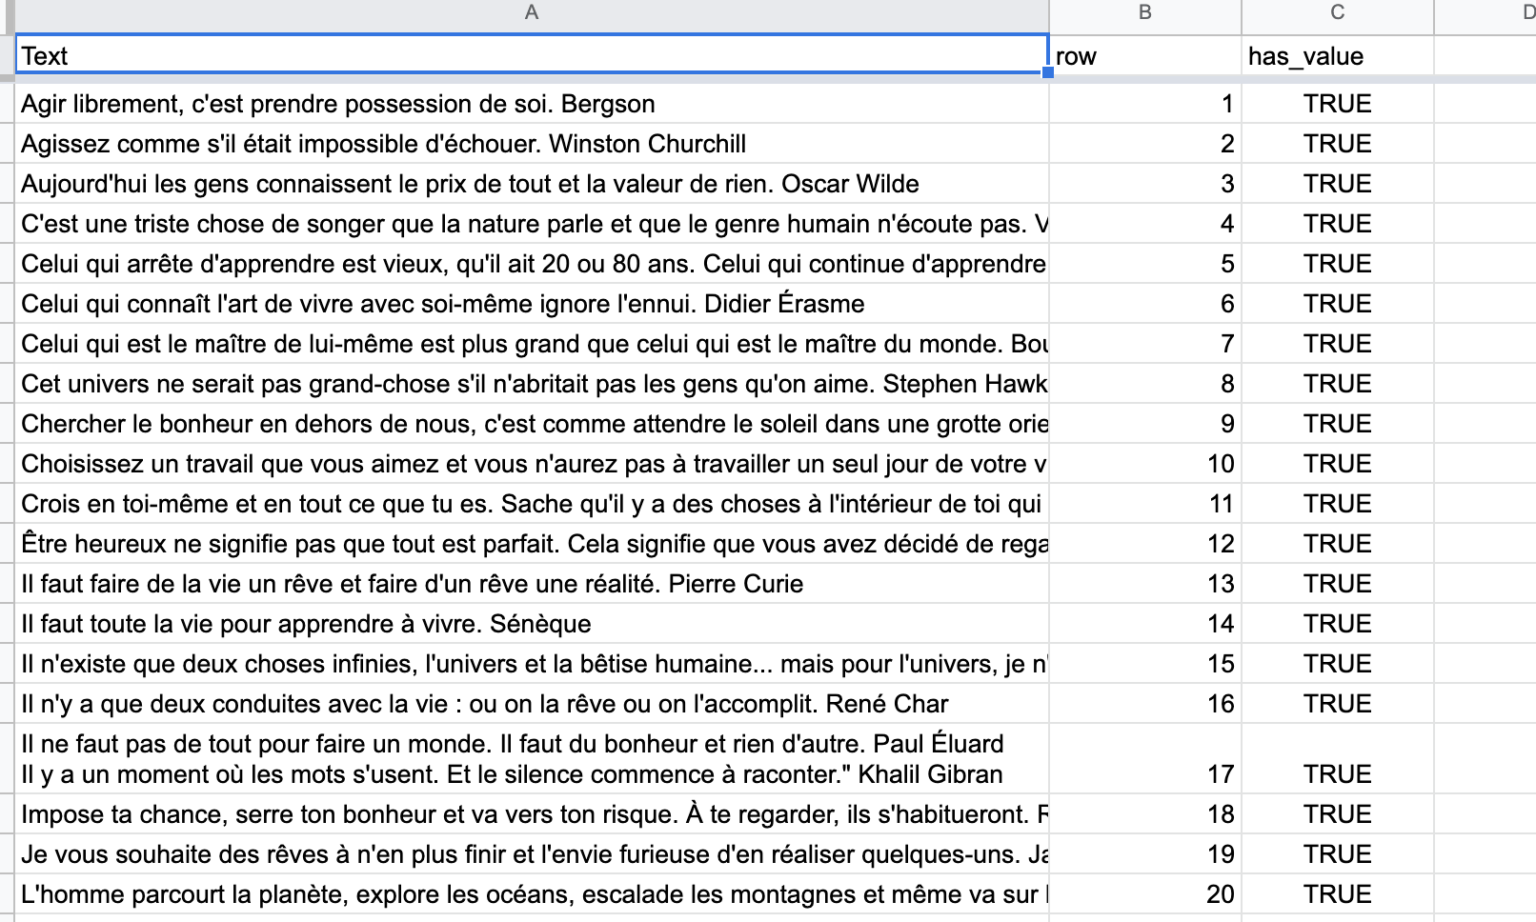Click the Winston Churchill quote cell
Image resolution: width=1536 pixels, height=922 pixels.
coord(531,144)
